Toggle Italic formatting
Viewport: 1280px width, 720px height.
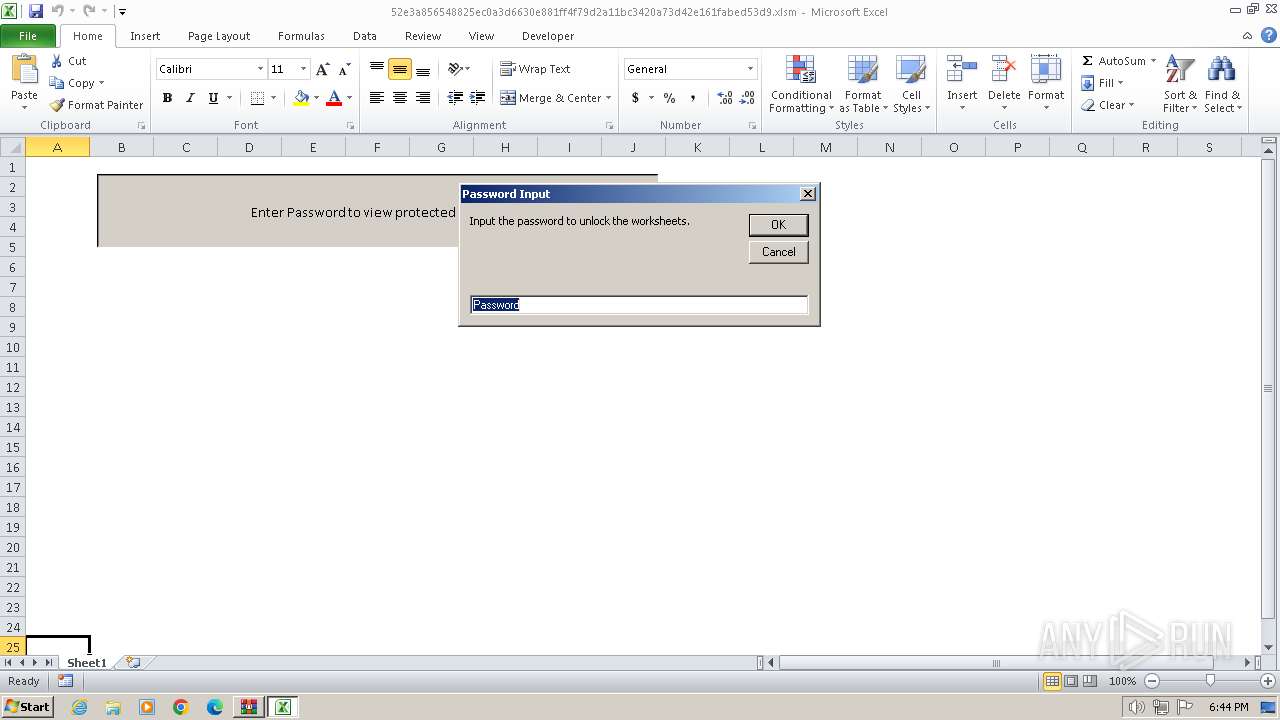click(190, 98)
